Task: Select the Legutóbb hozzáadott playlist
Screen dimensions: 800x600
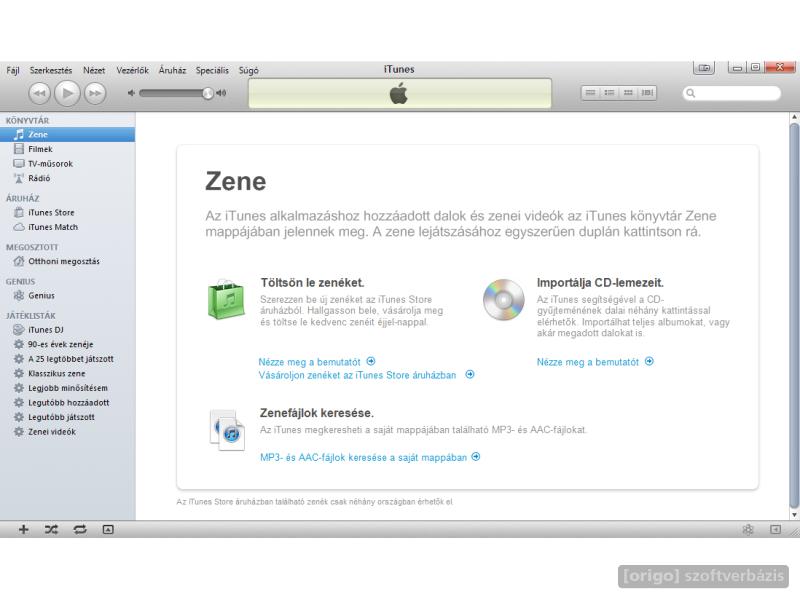Action: 67,403
